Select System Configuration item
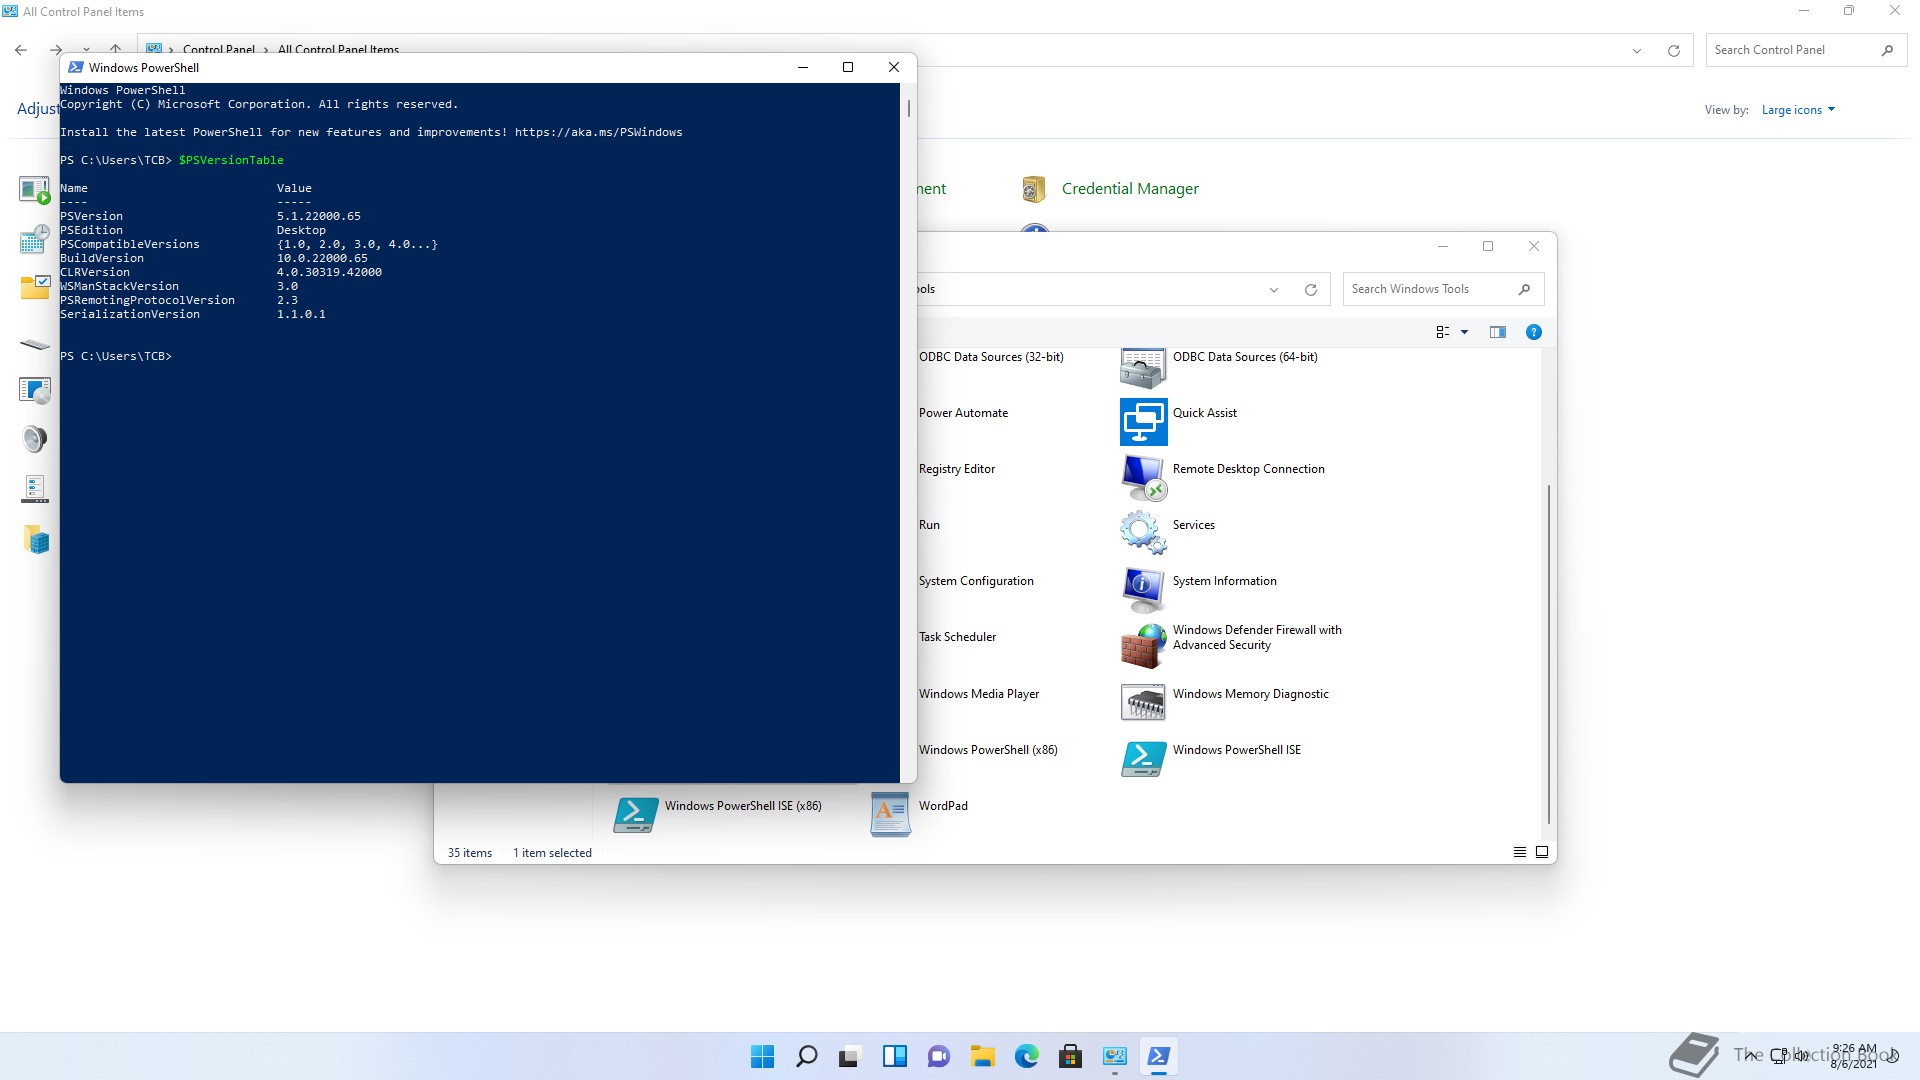This screenshot has width=1920, height=1080. click(976, 581)
